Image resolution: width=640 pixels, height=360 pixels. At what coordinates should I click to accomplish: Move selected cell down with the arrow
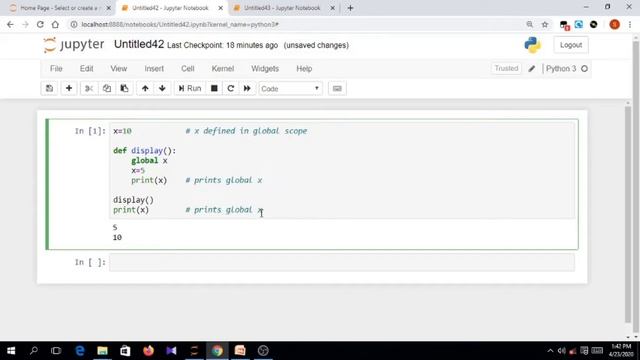click(162, 89)
